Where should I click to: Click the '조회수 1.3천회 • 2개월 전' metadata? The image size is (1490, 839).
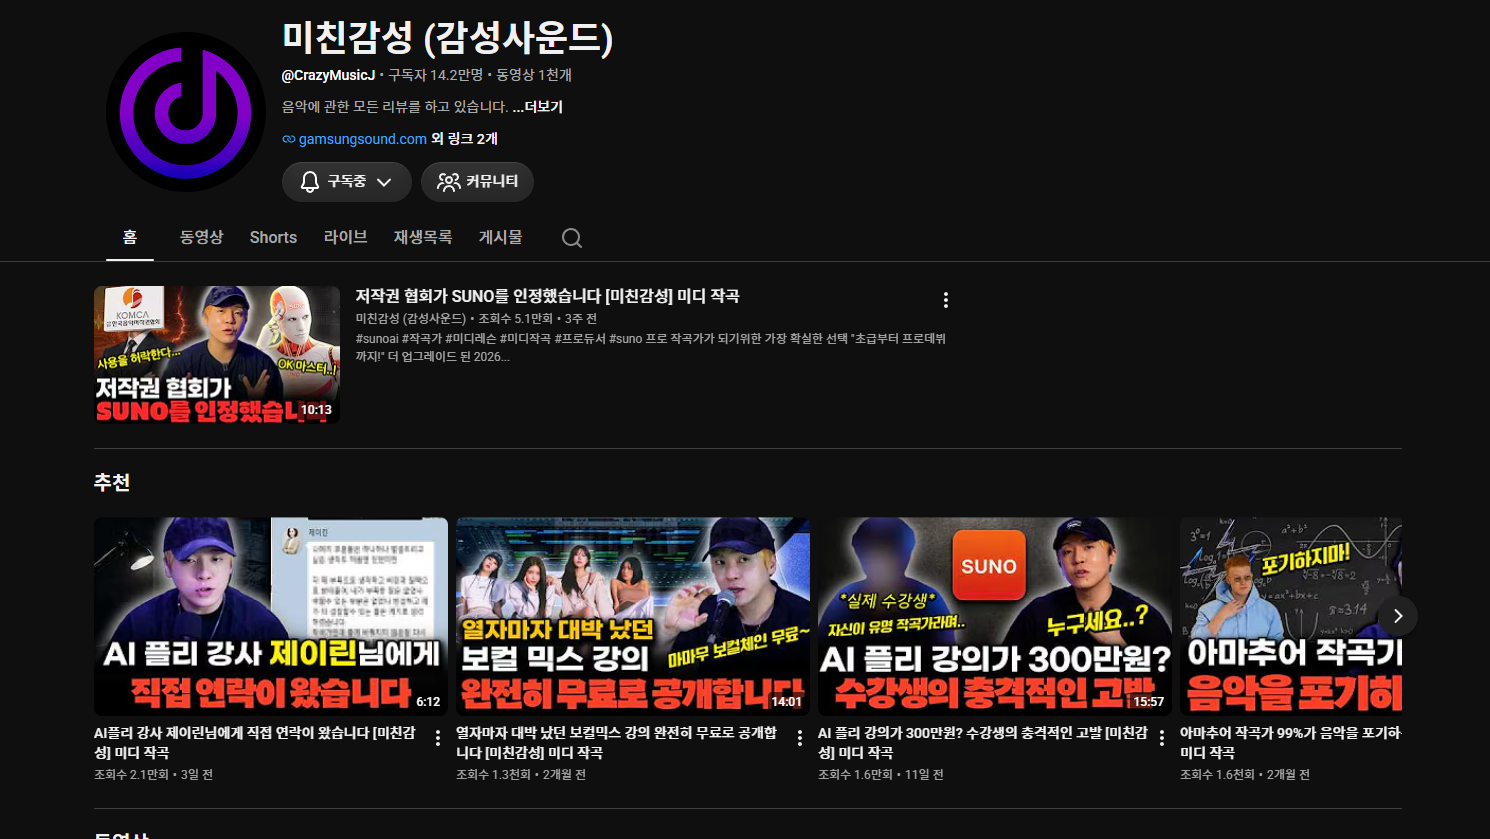pyautogui.click(x=521, y=775)
